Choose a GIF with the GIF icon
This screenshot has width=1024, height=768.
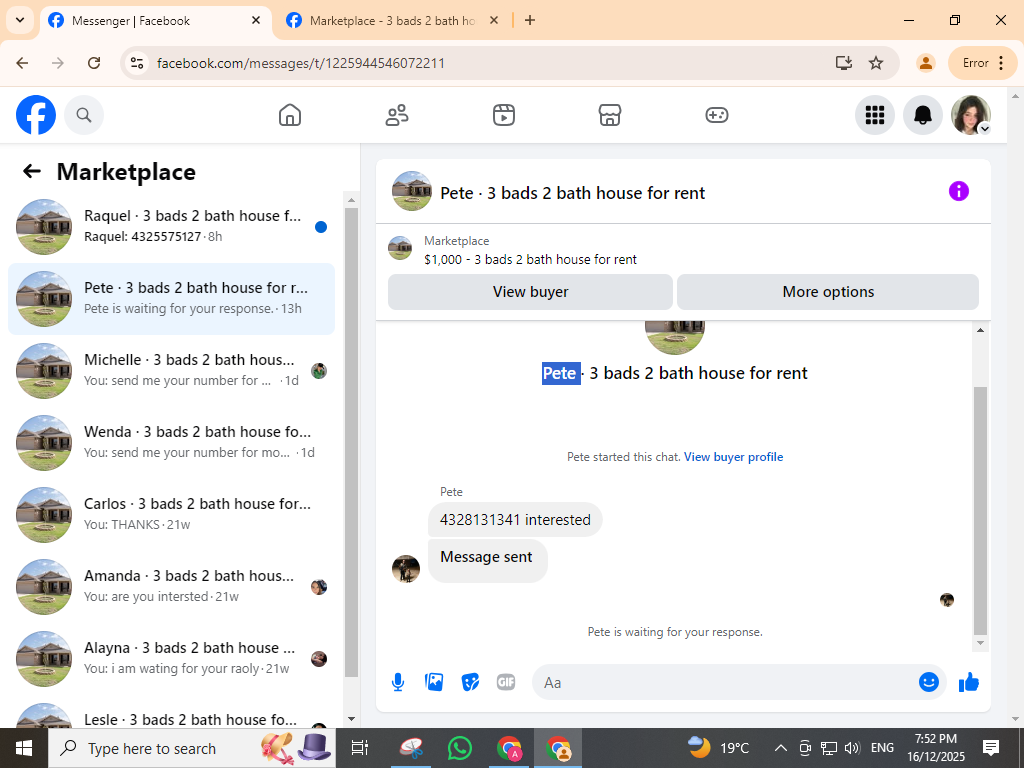coord(506,682)
